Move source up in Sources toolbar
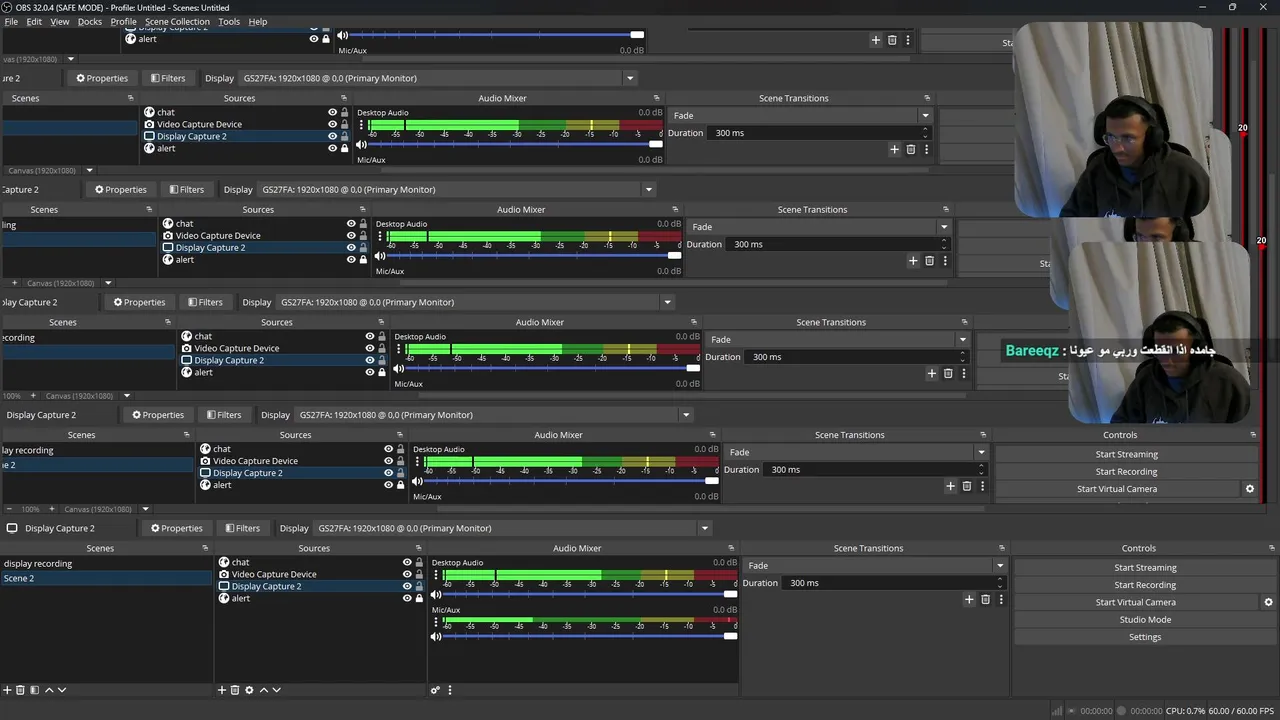1280x720 pixels. (264, 690)
